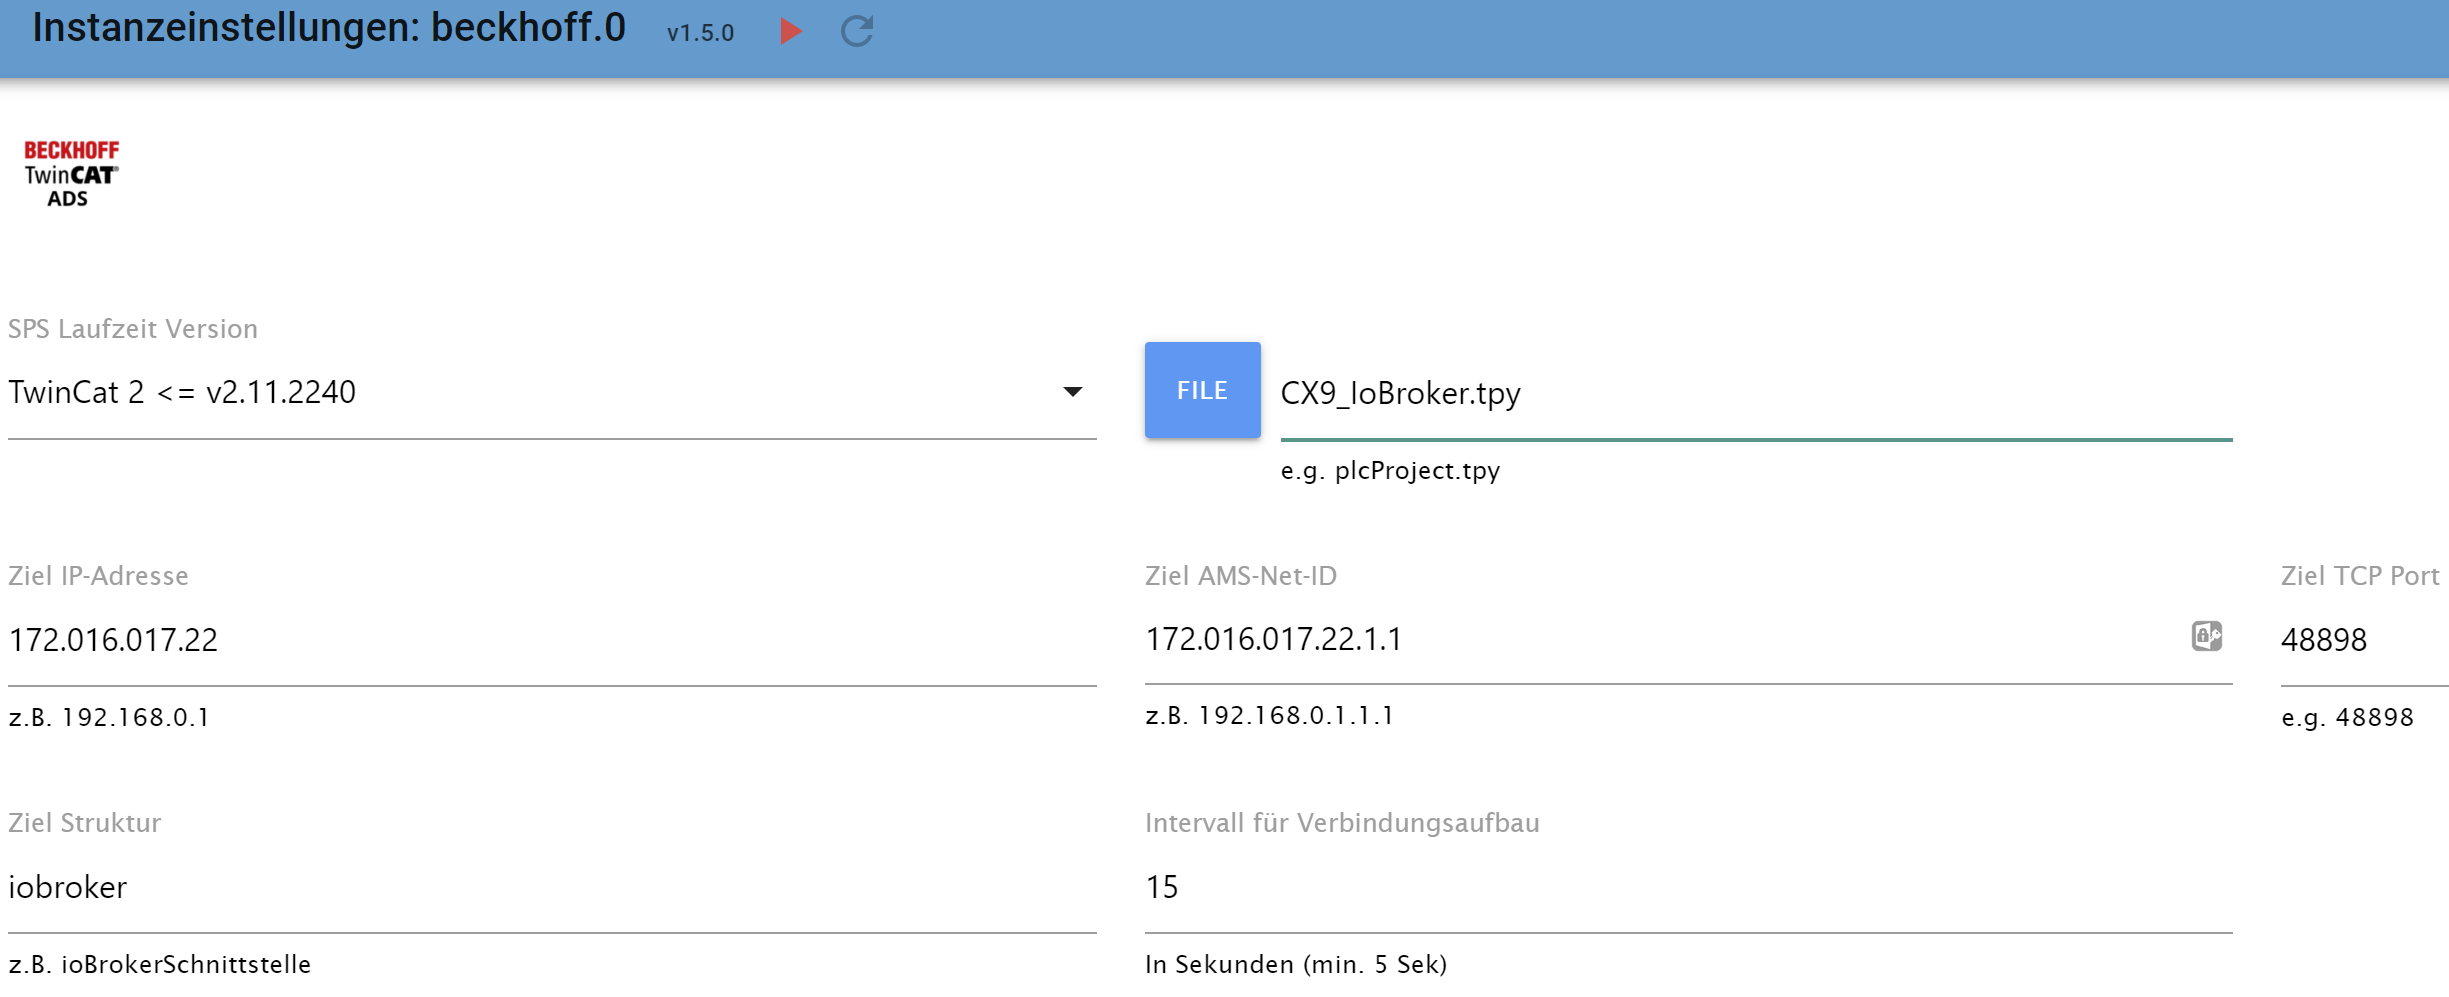The width and height of the screenshot is (2449, 997).
Task: Click the Beckhoff TwinCAT ADS logo
Action: tap(71, 174)
